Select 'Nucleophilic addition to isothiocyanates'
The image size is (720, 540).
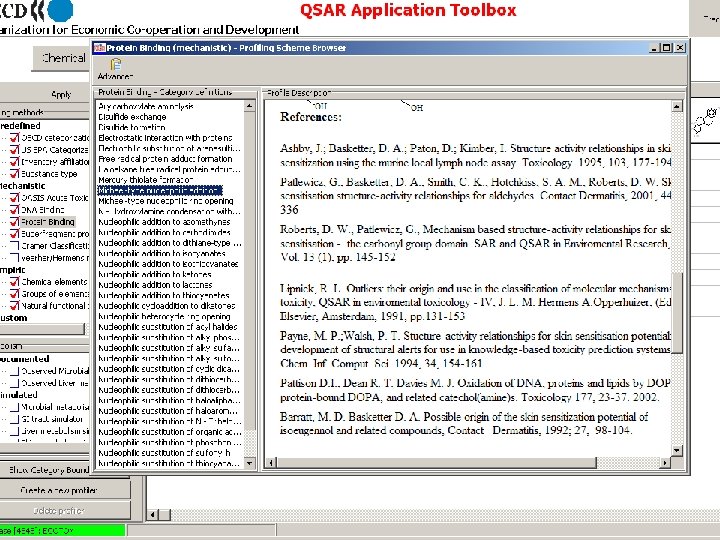click(x=168, y=264)
